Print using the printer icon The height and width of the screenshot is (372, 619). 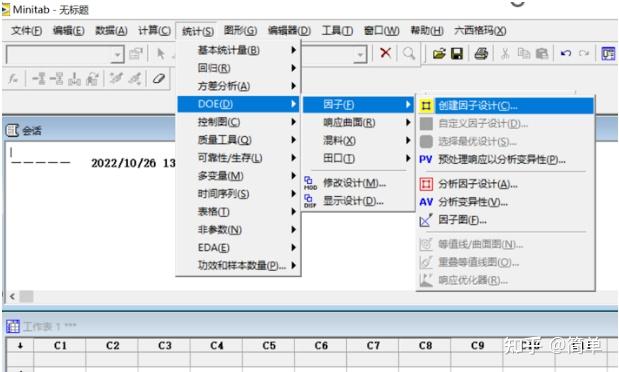(x=481, y=53)
